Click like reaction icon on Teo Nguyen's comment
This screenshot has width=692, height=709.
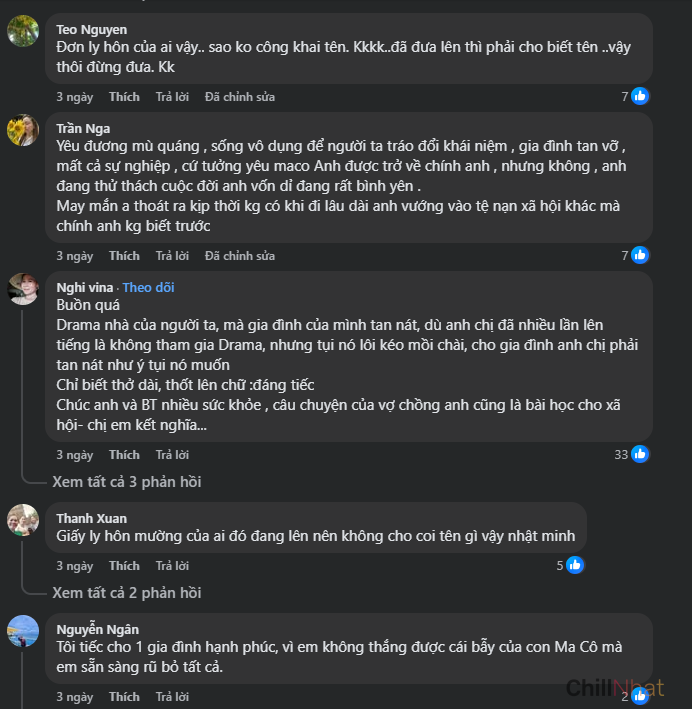coord(640,96)
